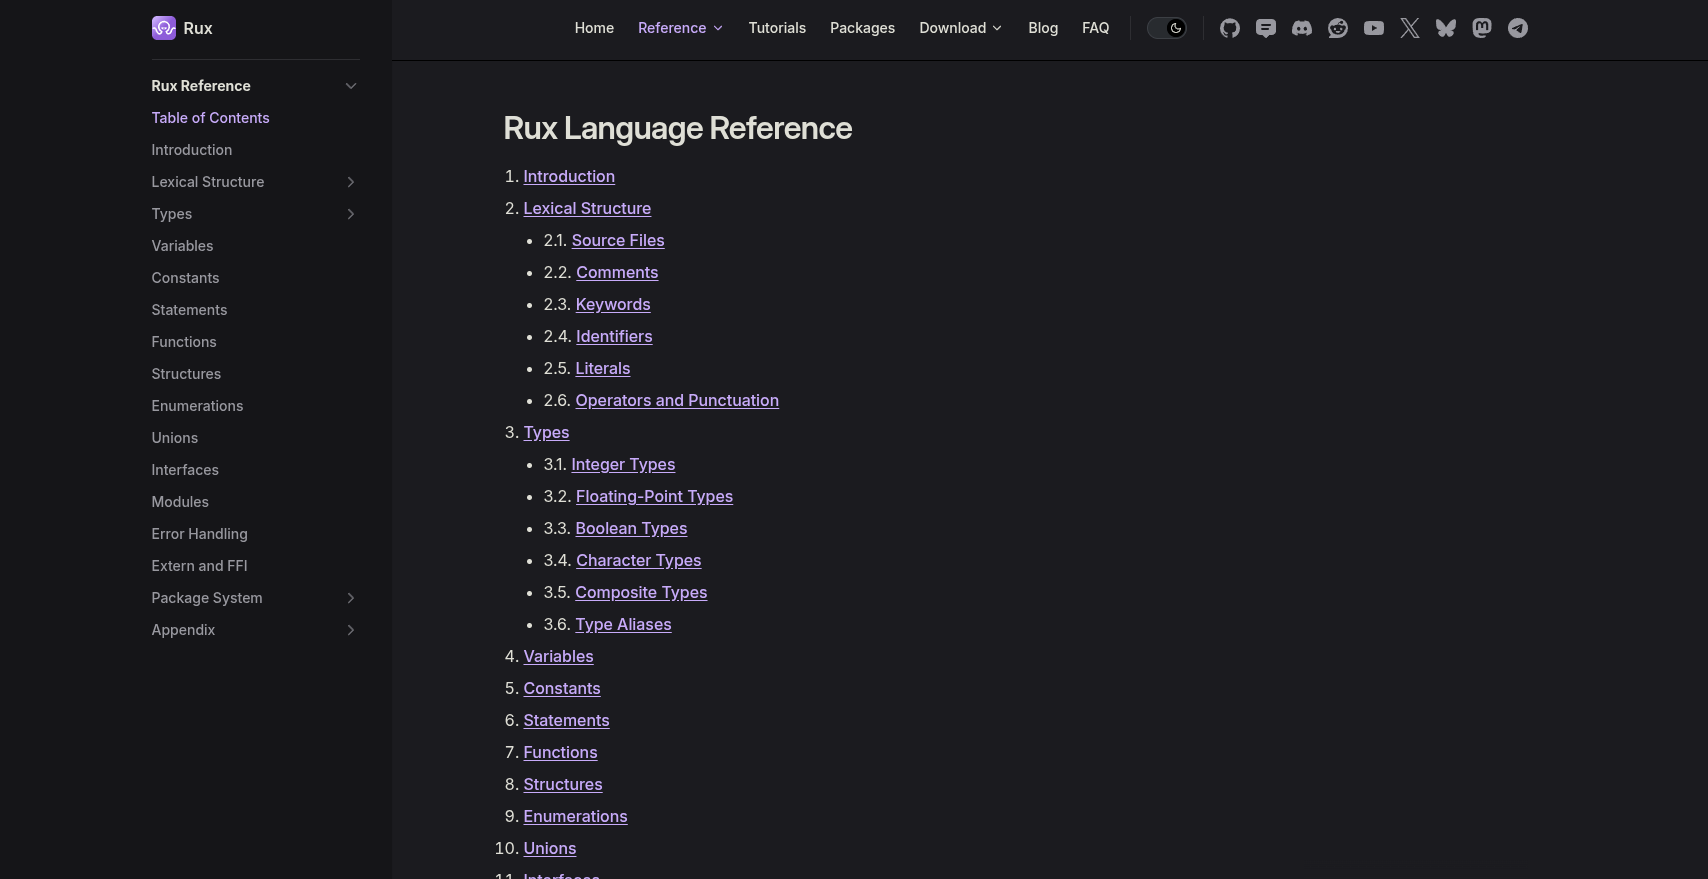The image size is (1708, 879).
Task: Follow the Enumerations link in the contents list
Action: click(x=575, y=816)
